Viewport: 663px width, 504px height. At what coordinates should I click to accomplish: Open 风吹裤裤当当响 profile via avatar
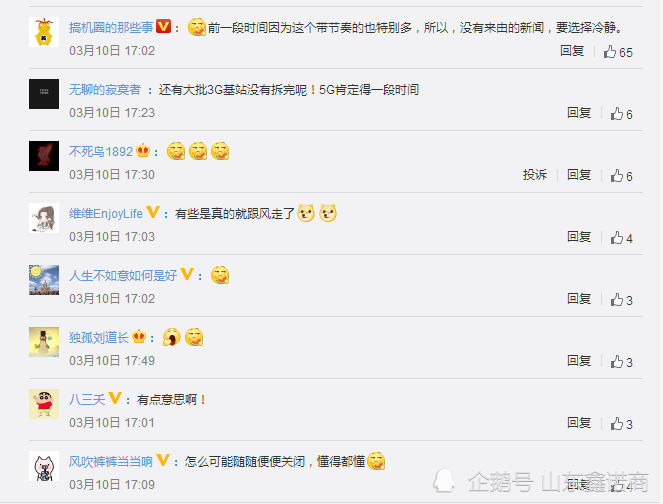(x=44, y=466)
